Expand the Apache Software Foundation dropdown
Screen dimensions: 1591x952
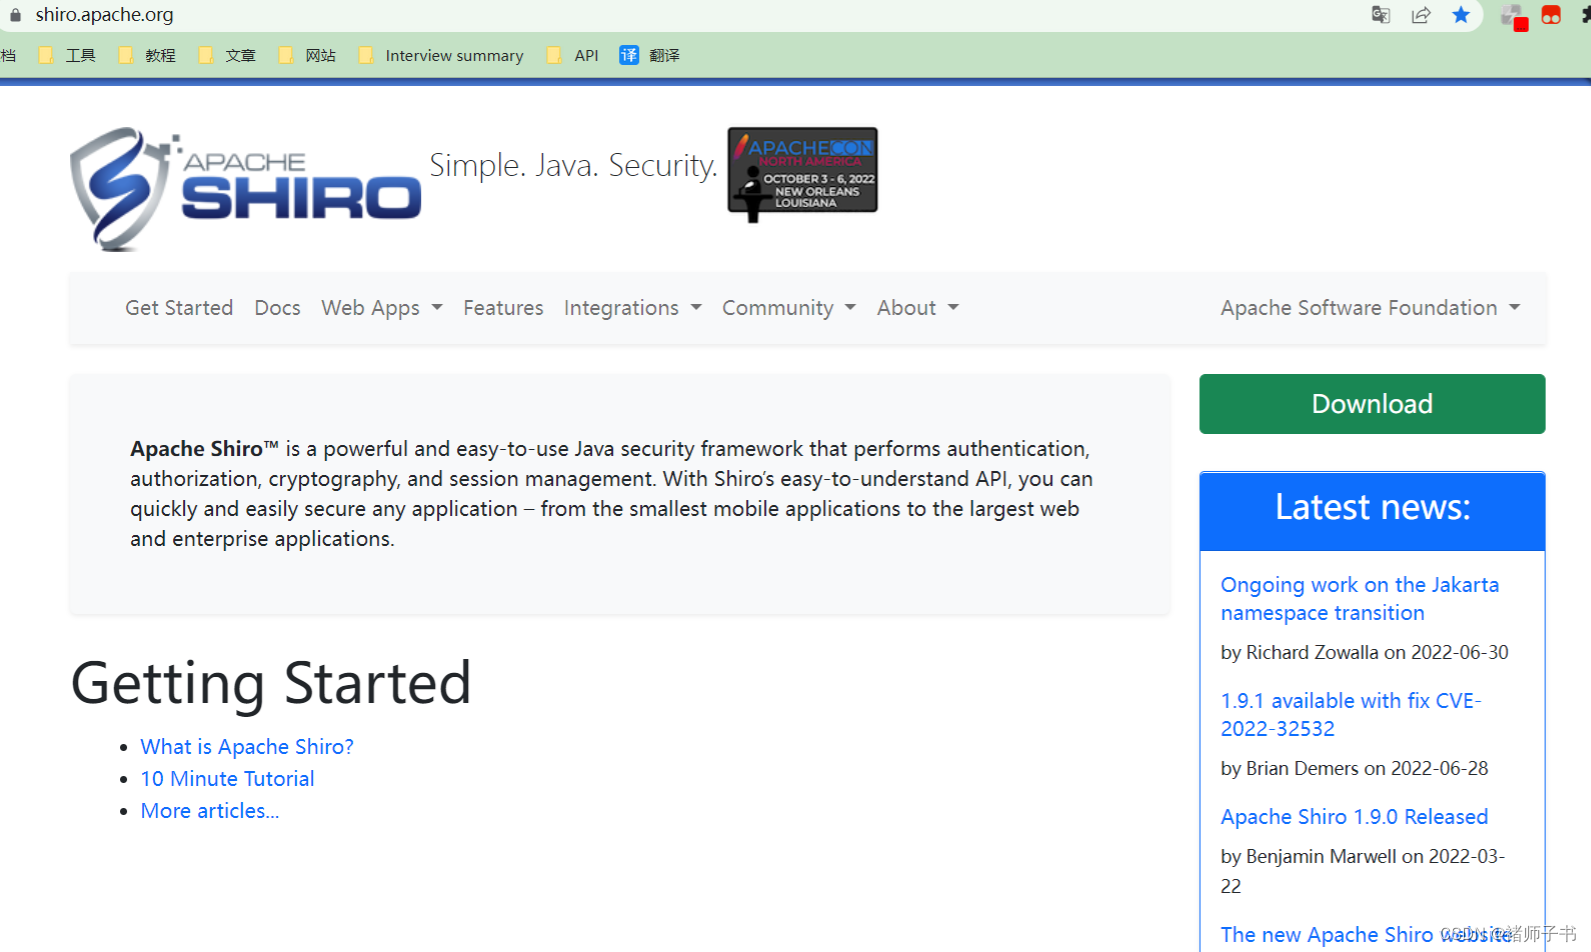click(x=1370, y=308)
